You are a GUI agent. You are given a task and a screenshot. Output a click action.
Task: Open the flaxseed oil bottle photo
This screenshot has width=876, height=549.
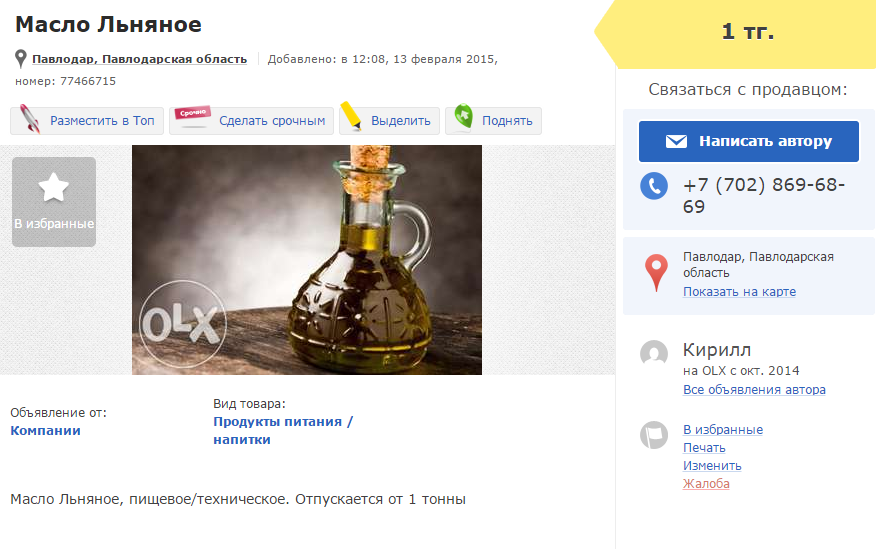[x=307, y=260]
